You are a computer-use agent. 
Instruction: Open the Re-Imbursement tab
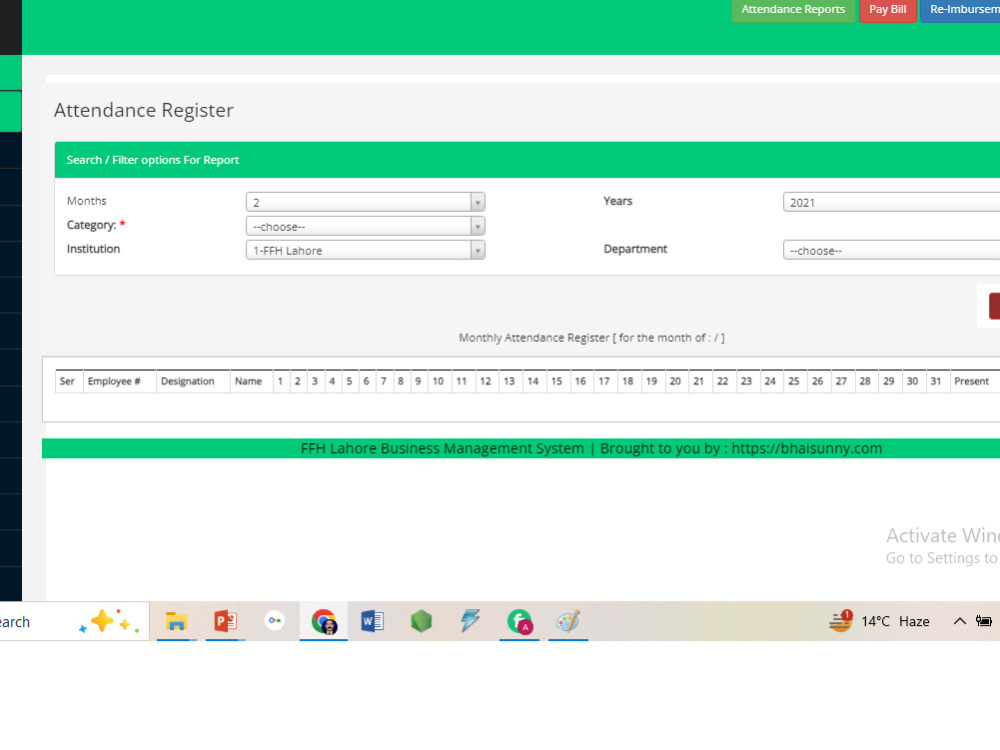pyautogui.click(x=960, y=10)
